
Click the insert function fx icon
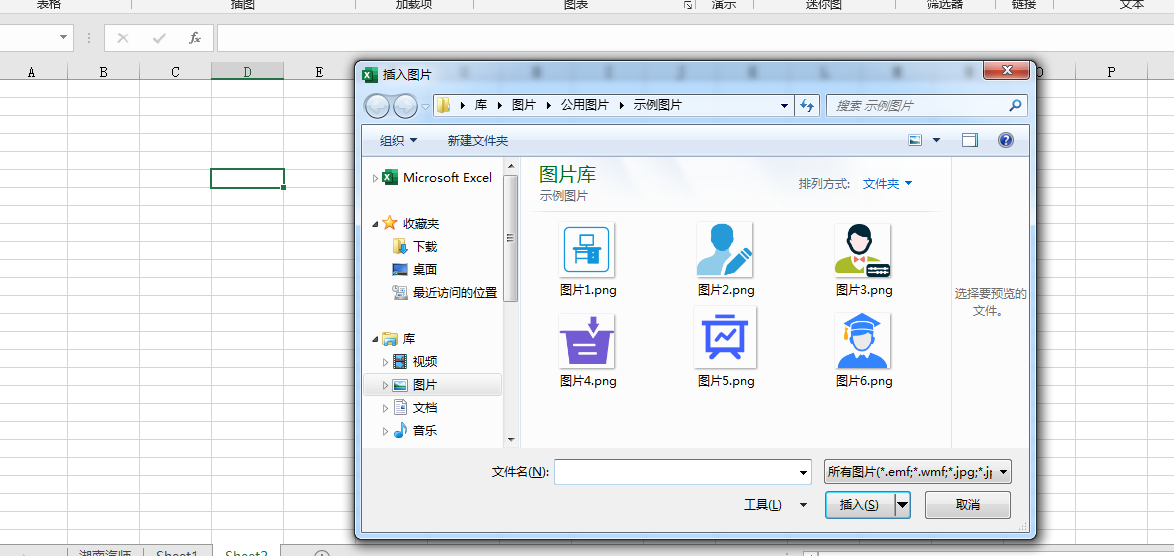(195, 38)
